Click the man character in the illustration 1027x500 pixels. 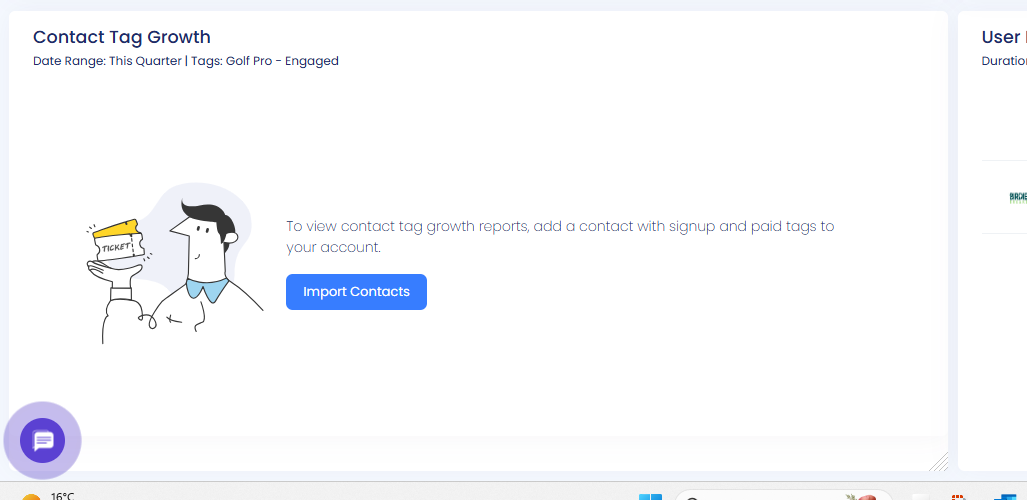(205, 260)
